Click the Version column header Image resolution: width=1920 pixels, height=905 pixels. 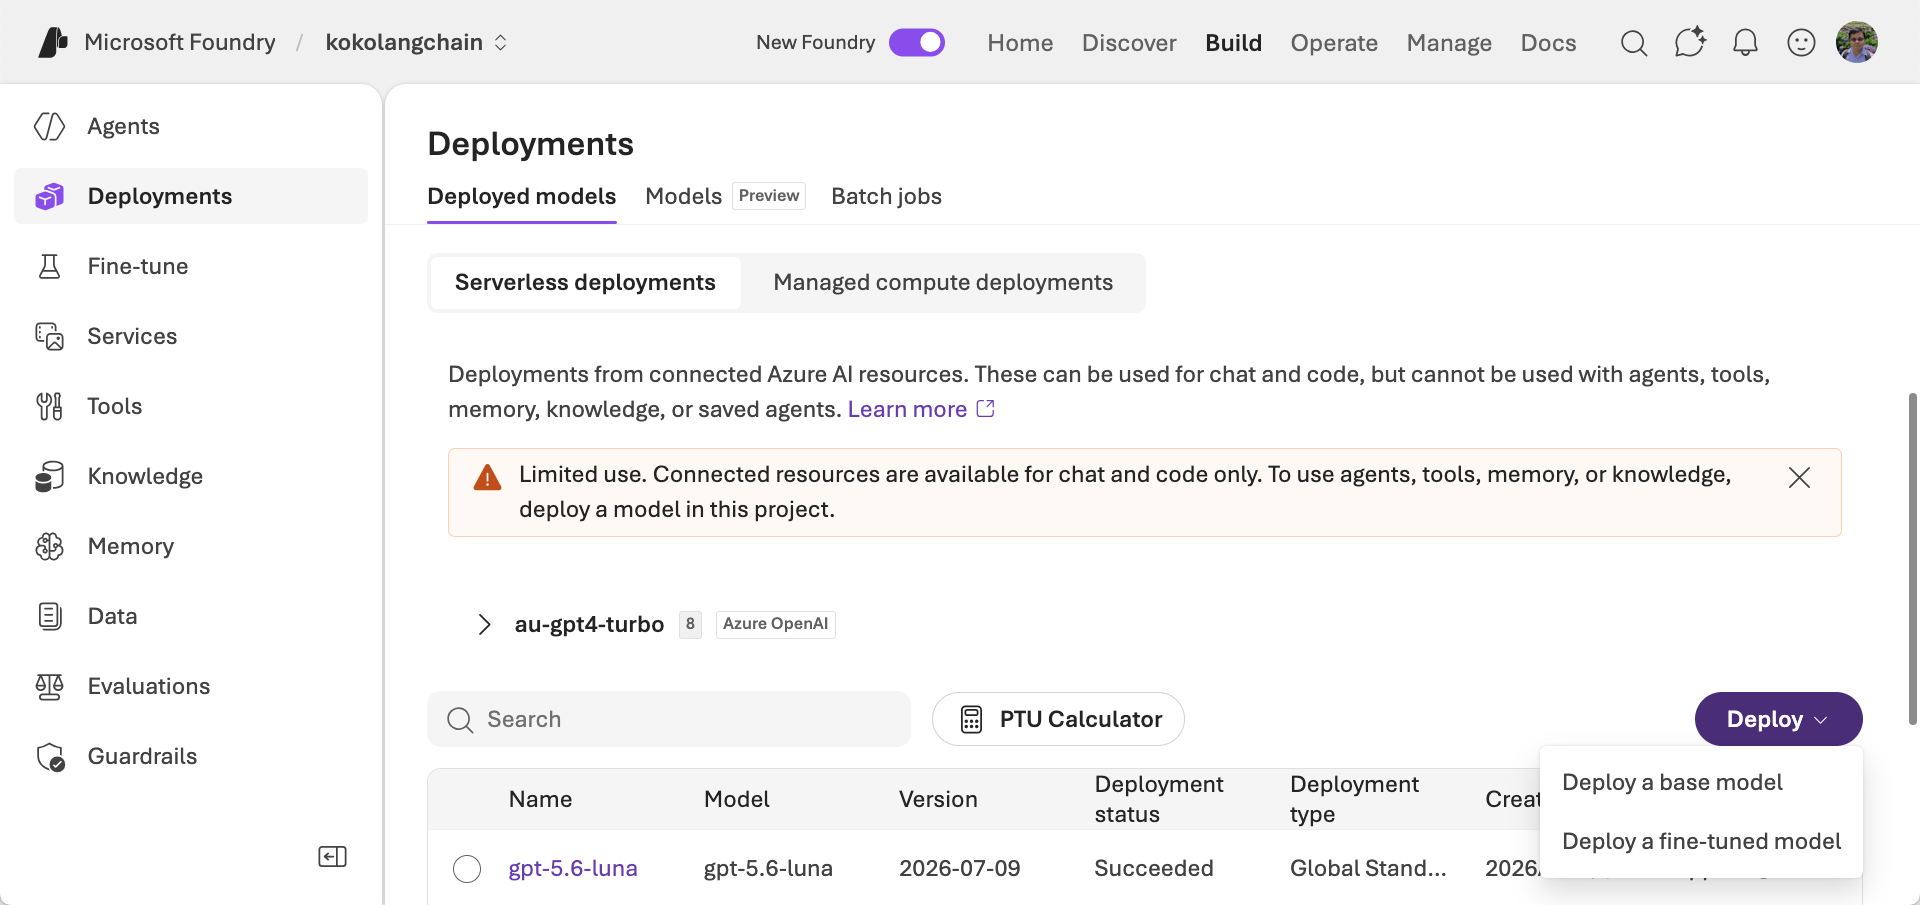(x=938, y=799)
